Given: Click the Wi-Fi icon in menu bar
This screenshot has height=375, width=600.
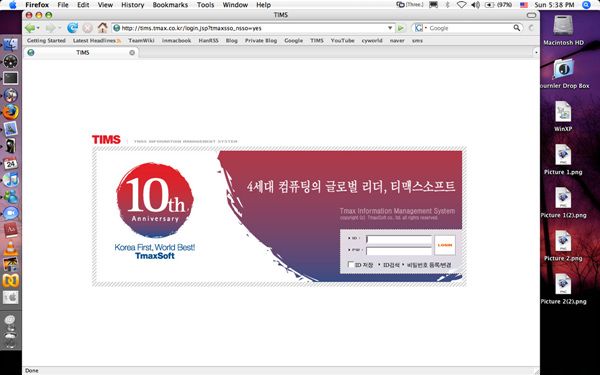Looking at the screenshot, I should [x=461, y=5].
